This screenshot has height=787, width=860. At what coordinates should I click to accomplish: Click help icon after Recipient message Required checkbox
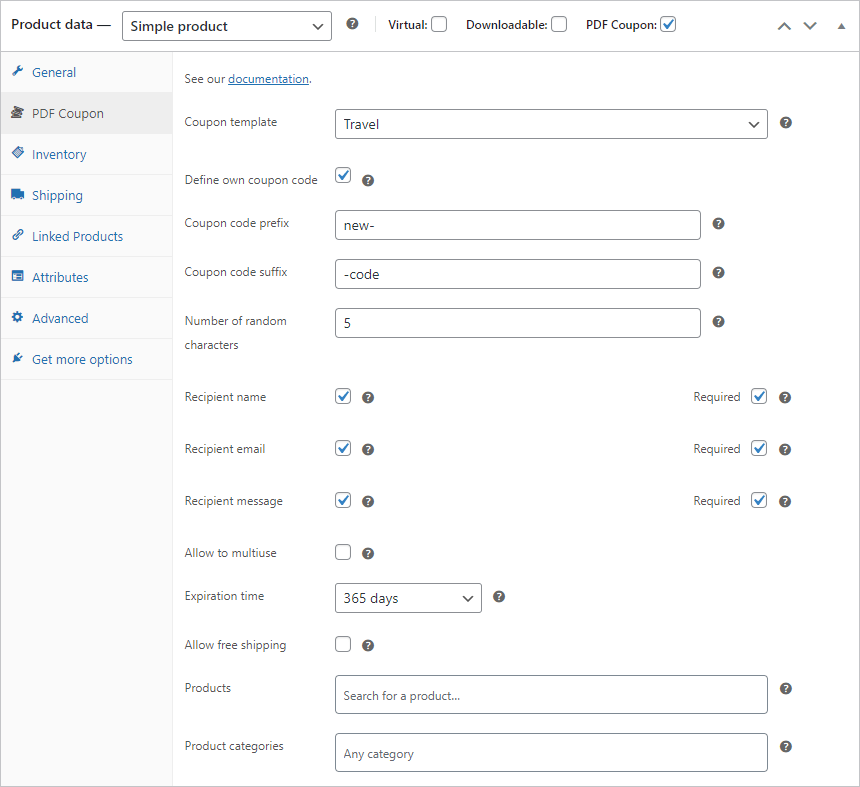coord(785,501)
